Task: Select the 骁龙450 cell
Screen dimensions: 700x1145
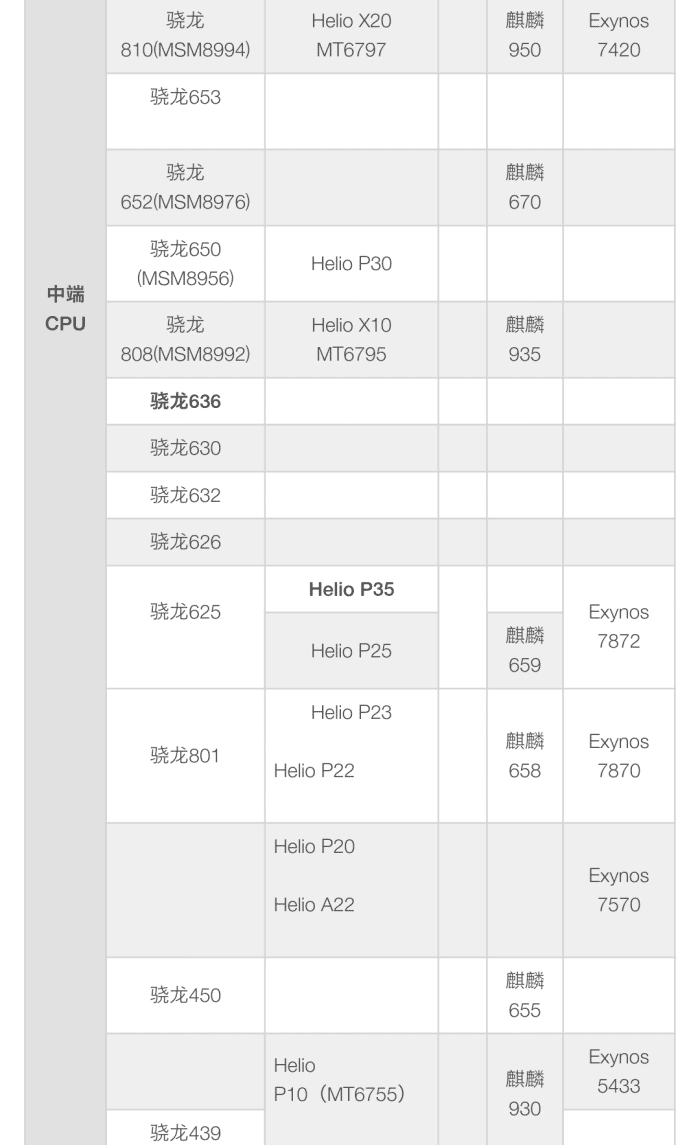Action: [185, 995]
